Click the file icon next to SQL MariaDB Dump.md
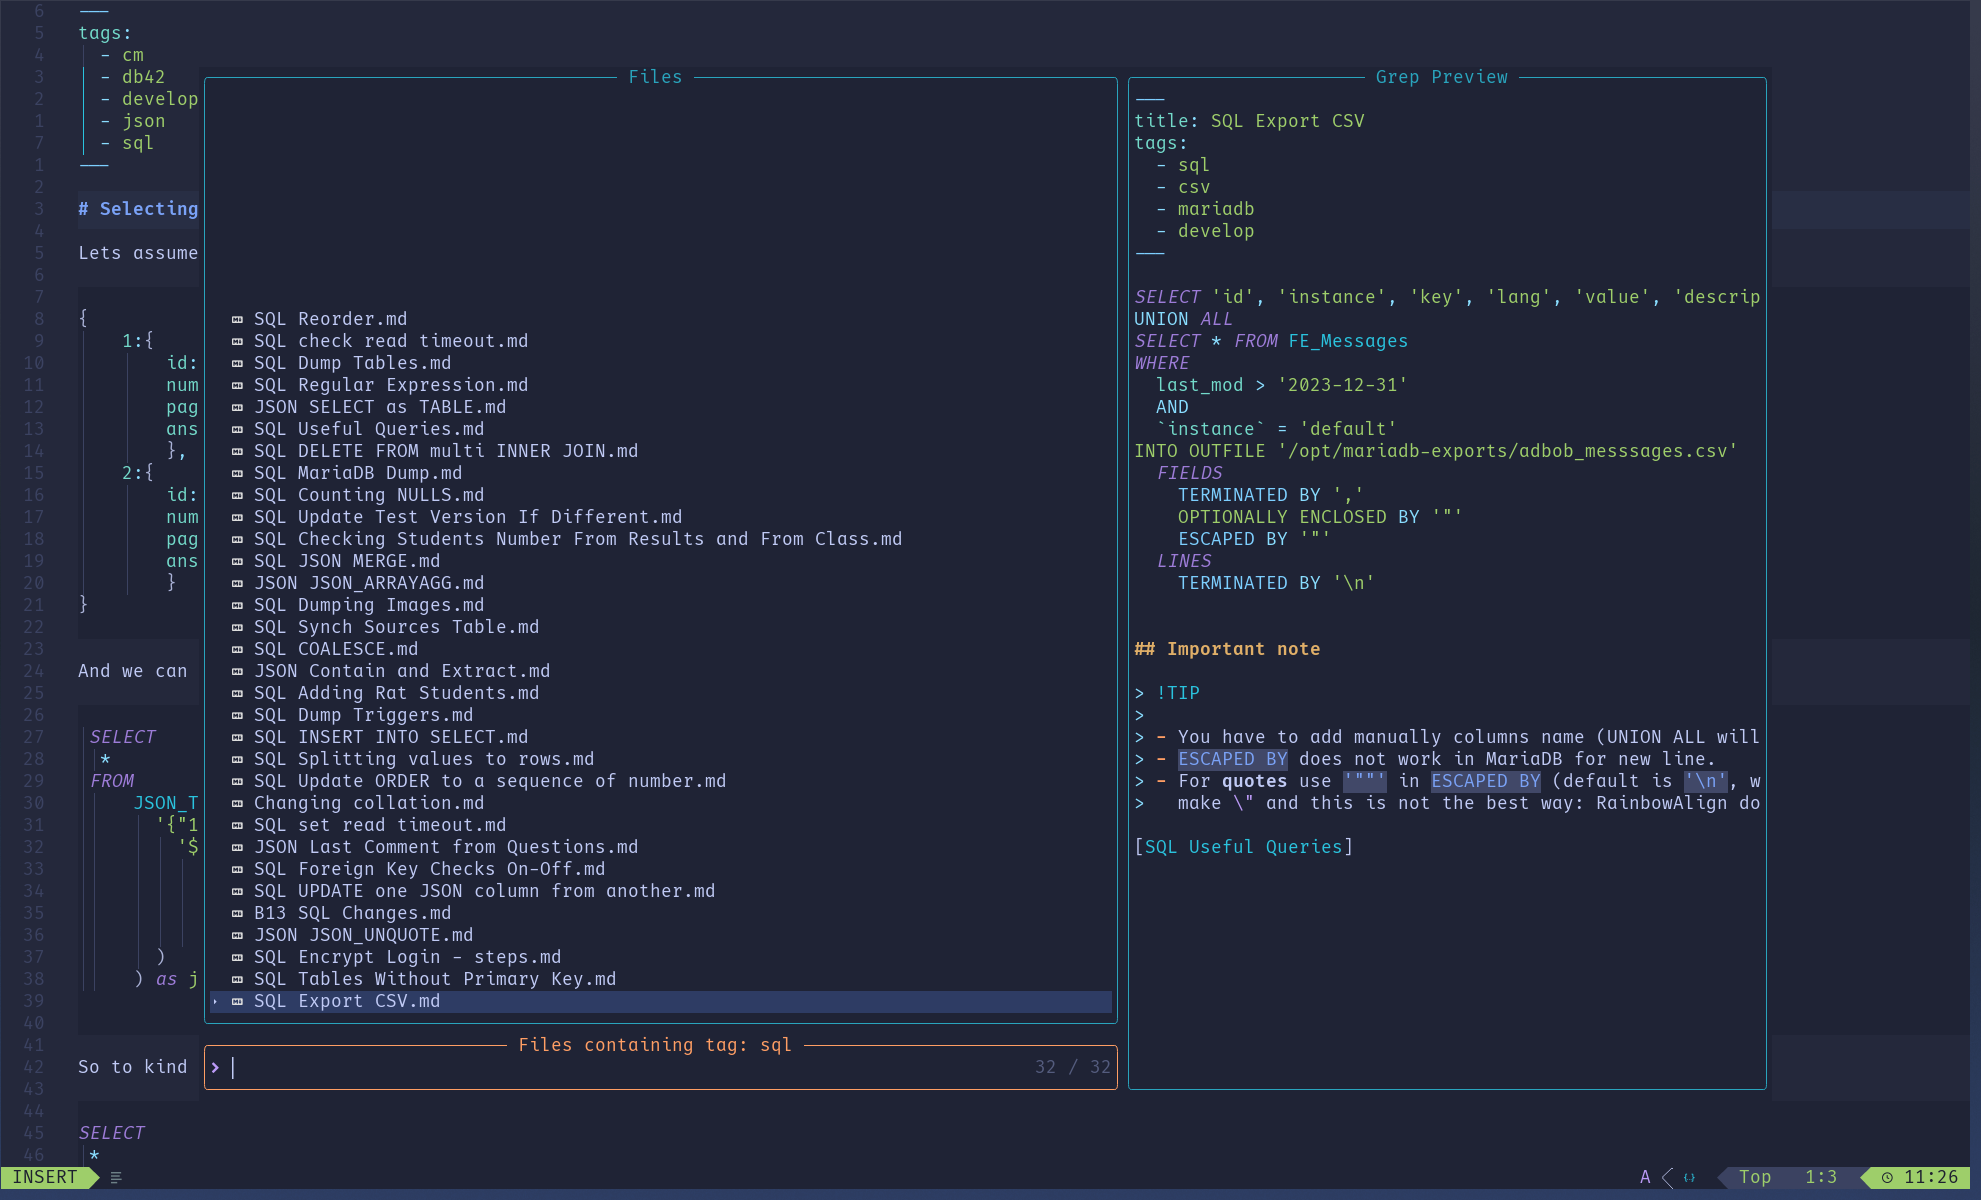Screen dimensions: 1981x1200 [237, 473]
